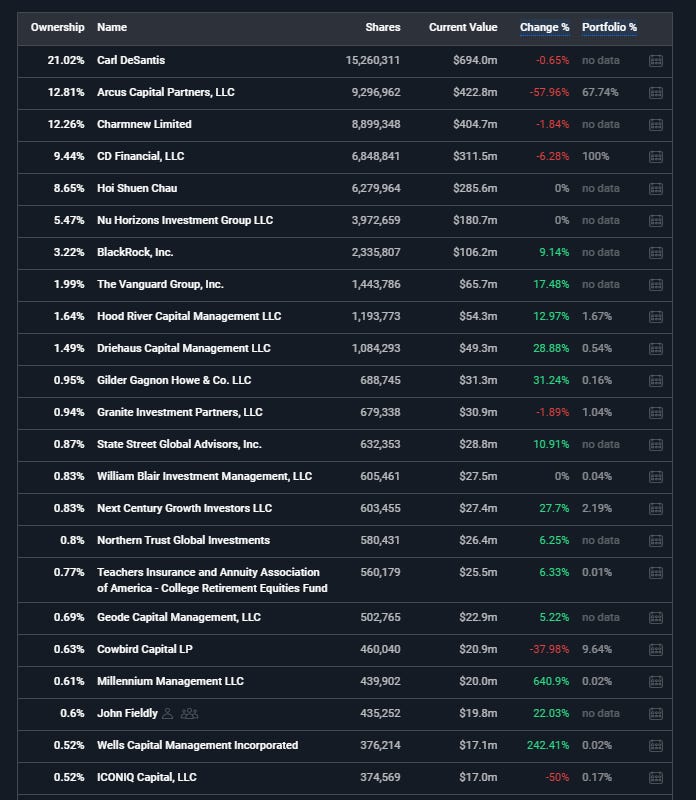Select Northern Trust Global Investments
This screenshot has width=696, height=800.
[x=183, y=540]
